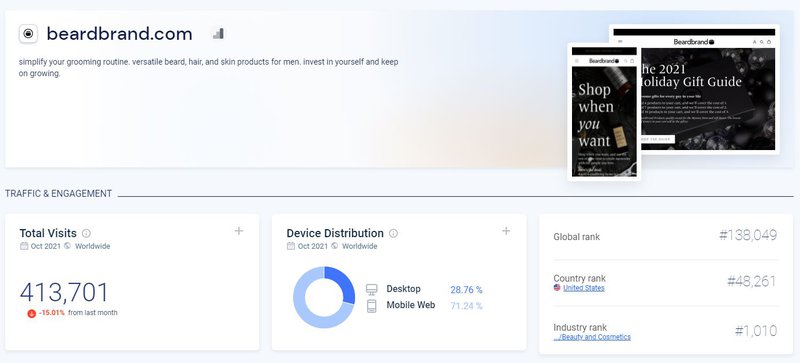
Task: Open the Total Visits info tooltip icon
Action: click(86, 233)
